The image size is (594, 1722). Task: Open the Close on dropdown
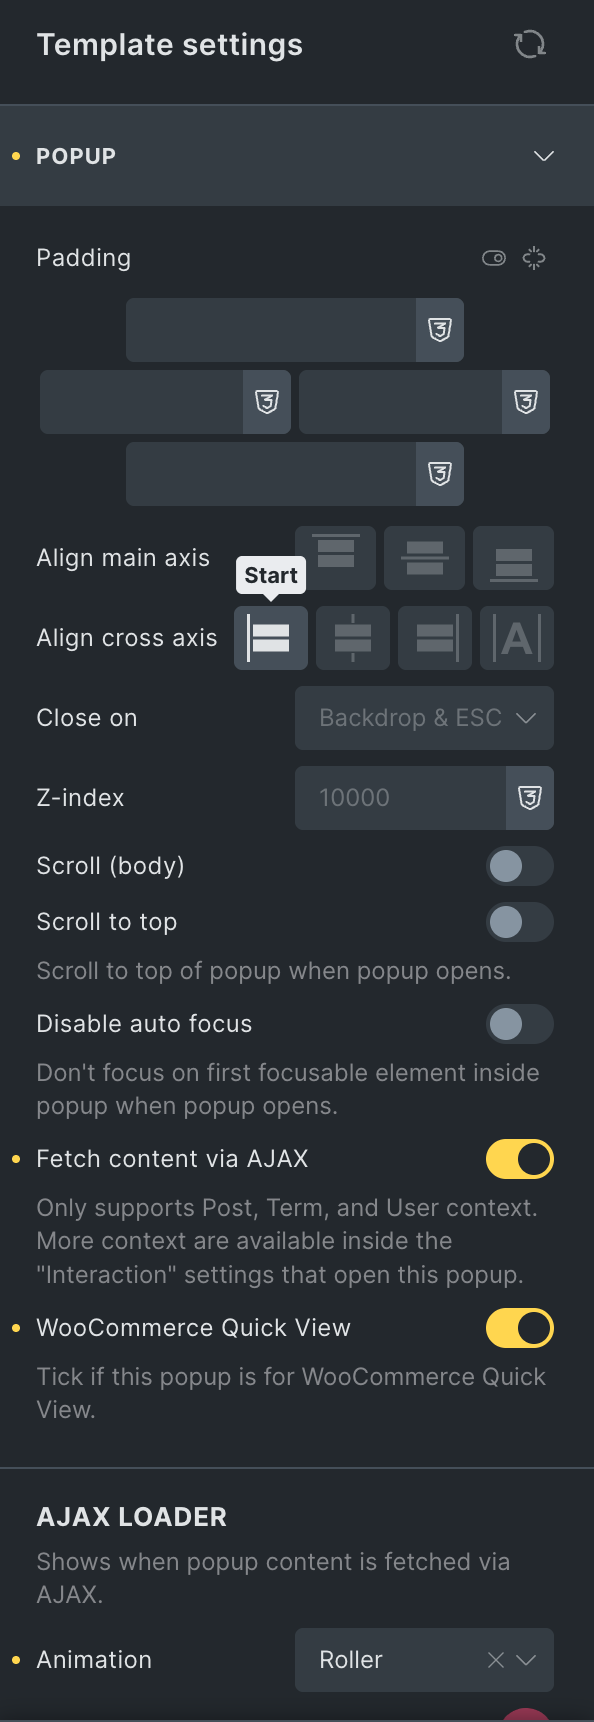tap(424, 718)
